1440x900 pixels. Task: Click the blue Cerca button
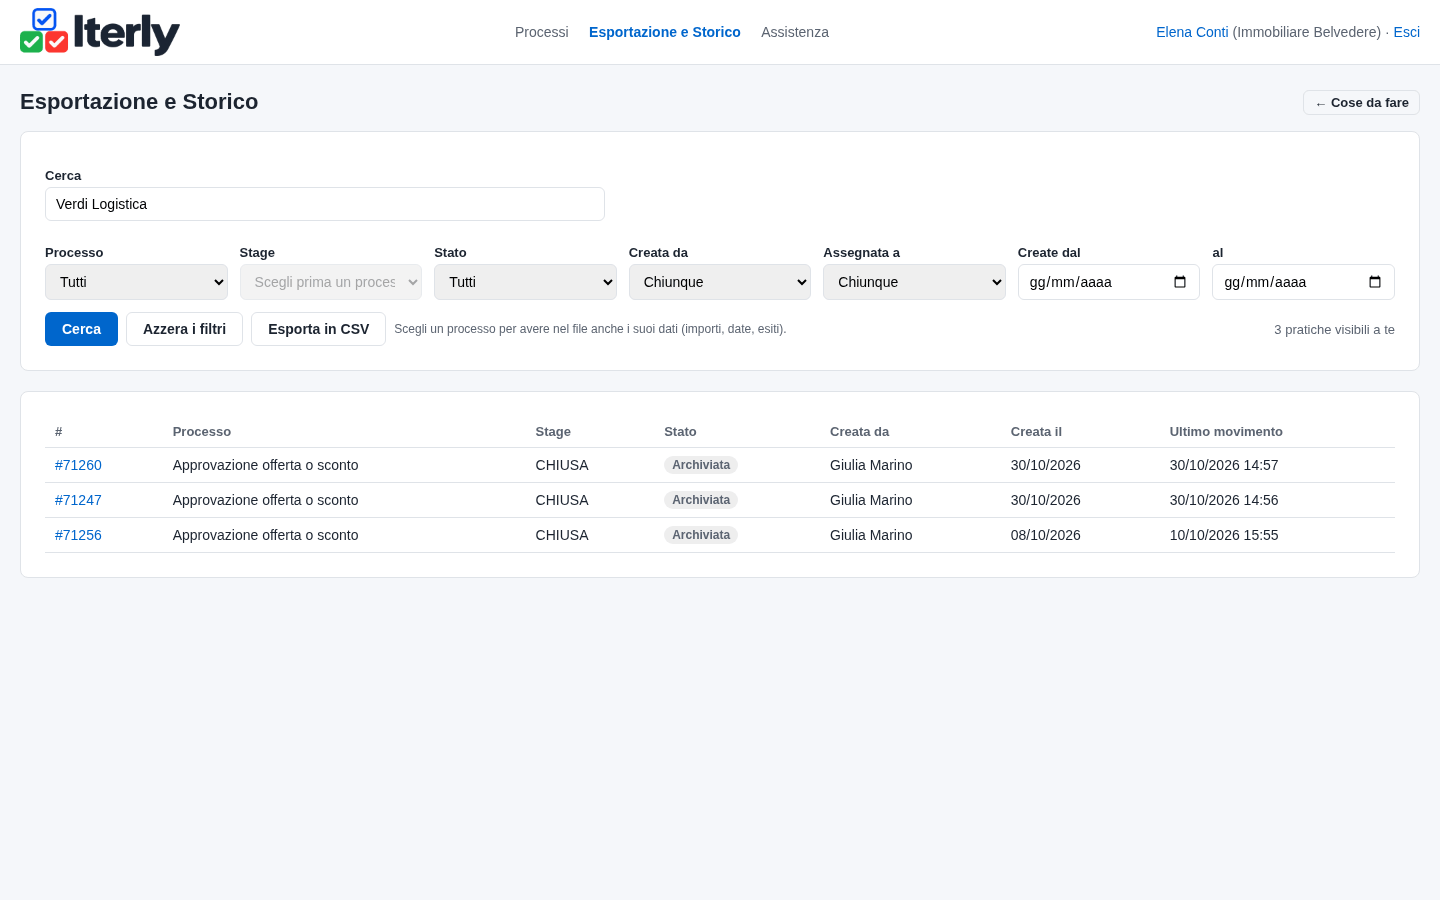click(x=81, y=329)
